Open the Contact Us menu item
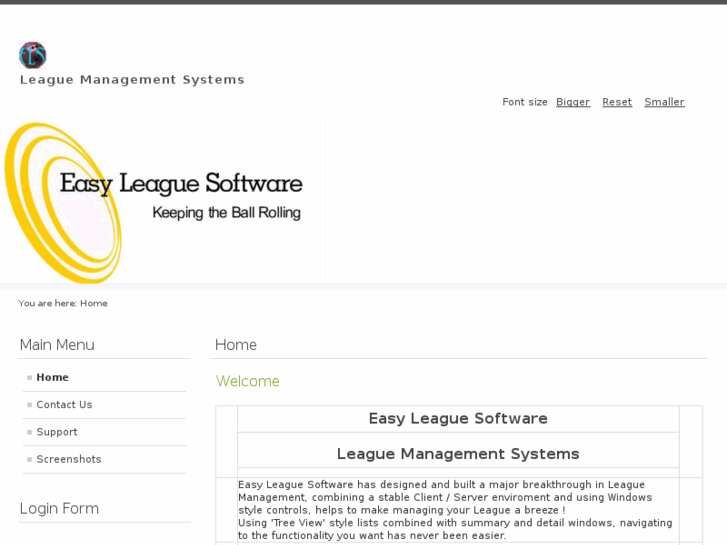The height and width of the screenshot is (545, 727). (x=64, y=405)
